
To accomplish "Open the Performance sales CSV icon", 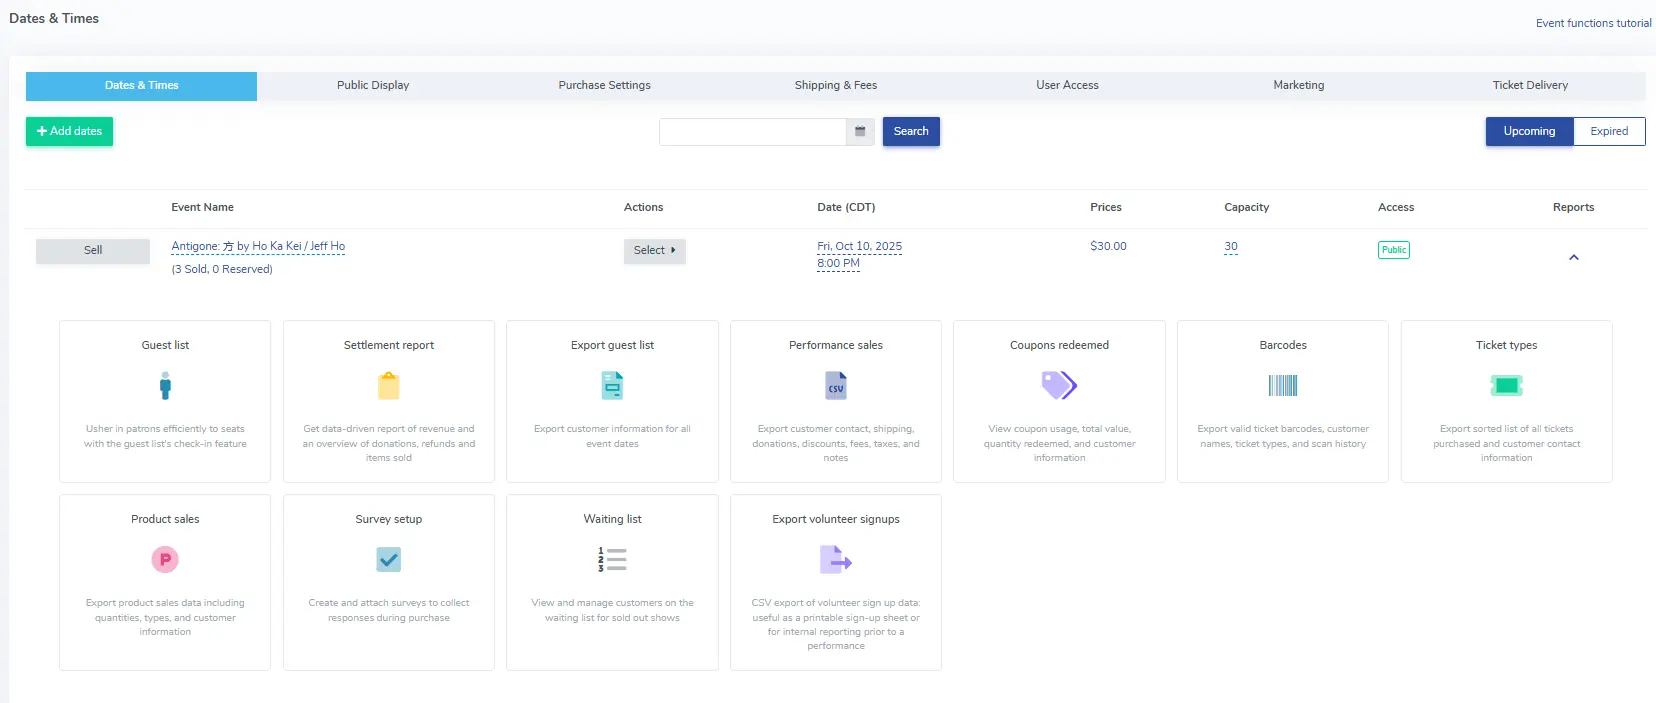I will pos(836,386).
